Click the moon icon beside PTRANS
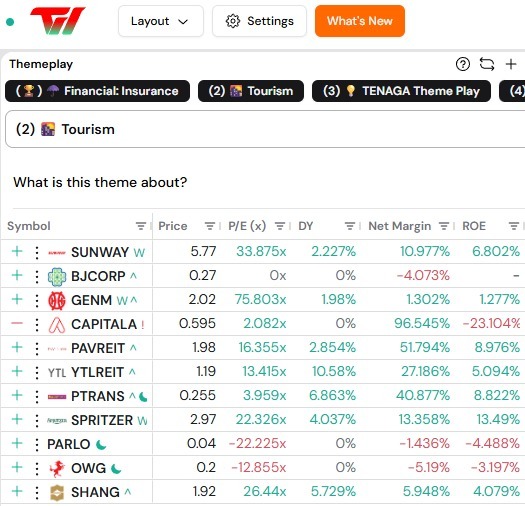Viewport: 525px width, 506px height. (x=143, y=397)
